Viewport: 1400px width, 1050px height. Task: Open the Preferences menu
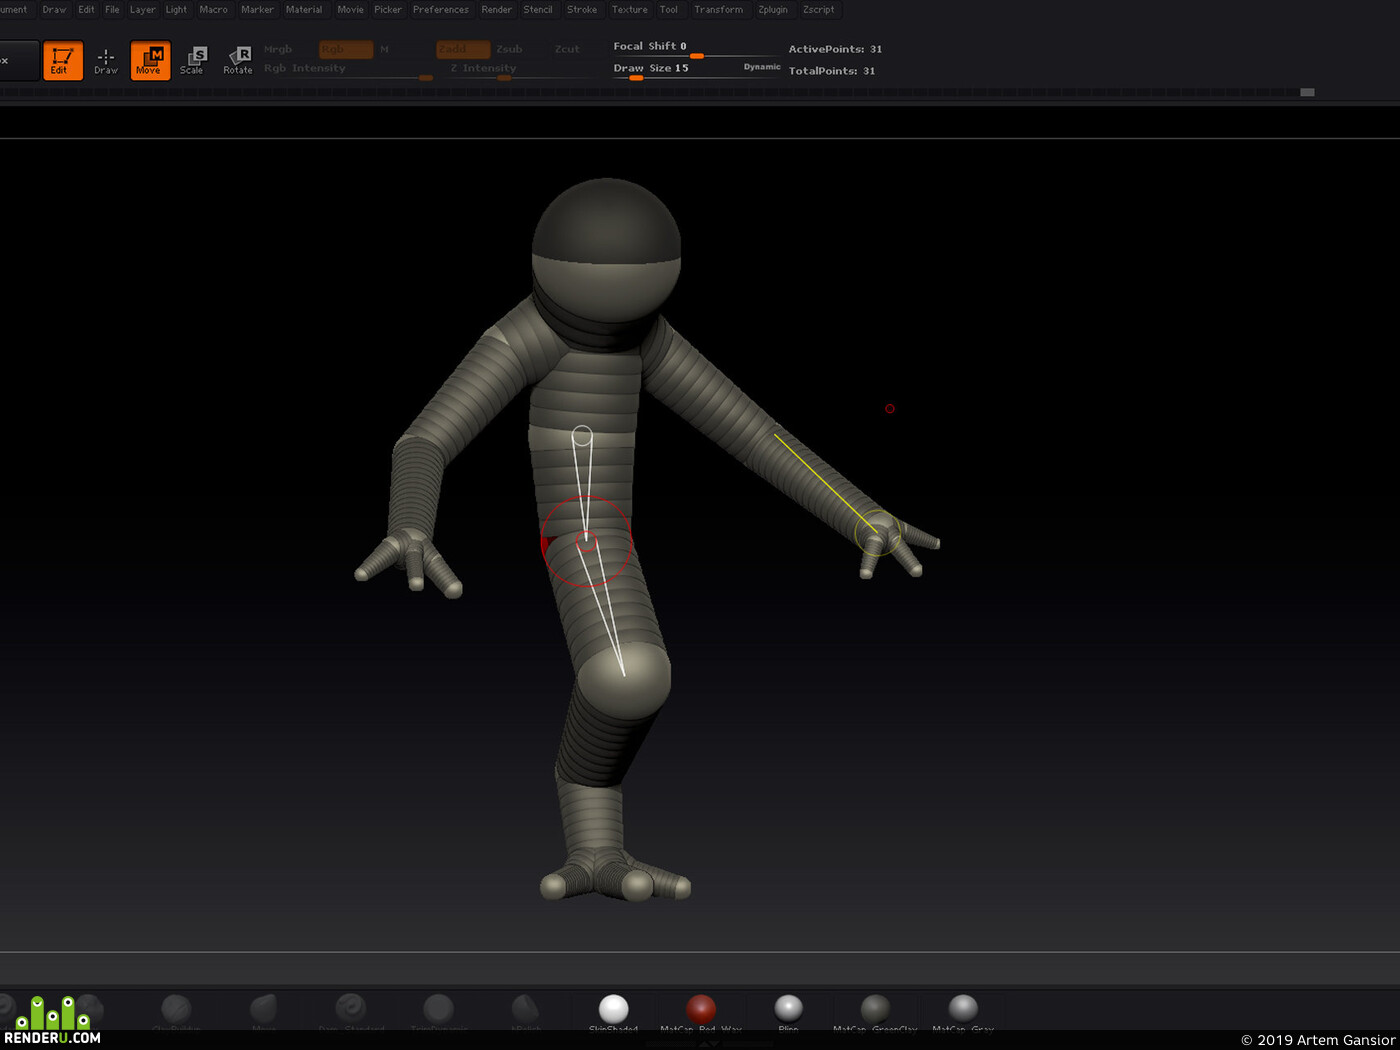click(x=441, y=10)
